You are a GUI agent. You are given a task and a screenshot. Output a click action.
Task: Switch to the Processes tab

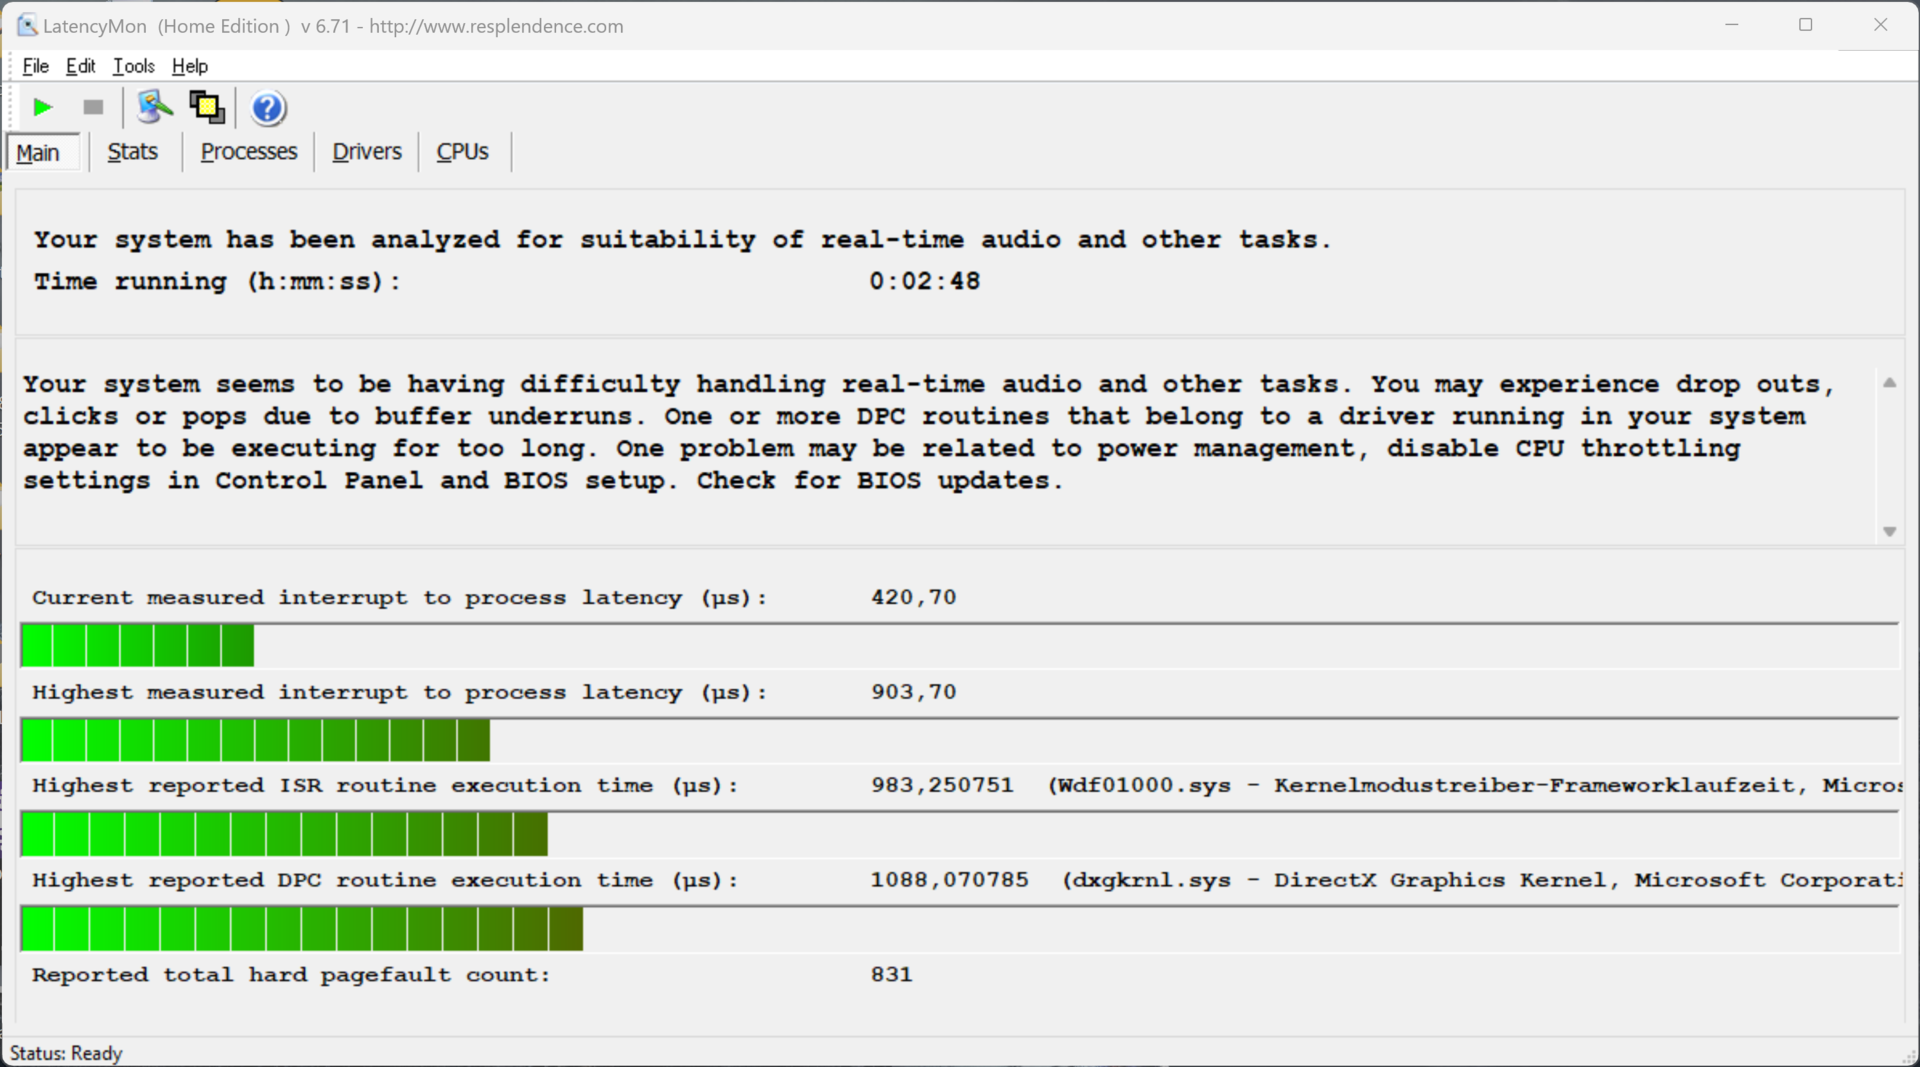point(249,152)
